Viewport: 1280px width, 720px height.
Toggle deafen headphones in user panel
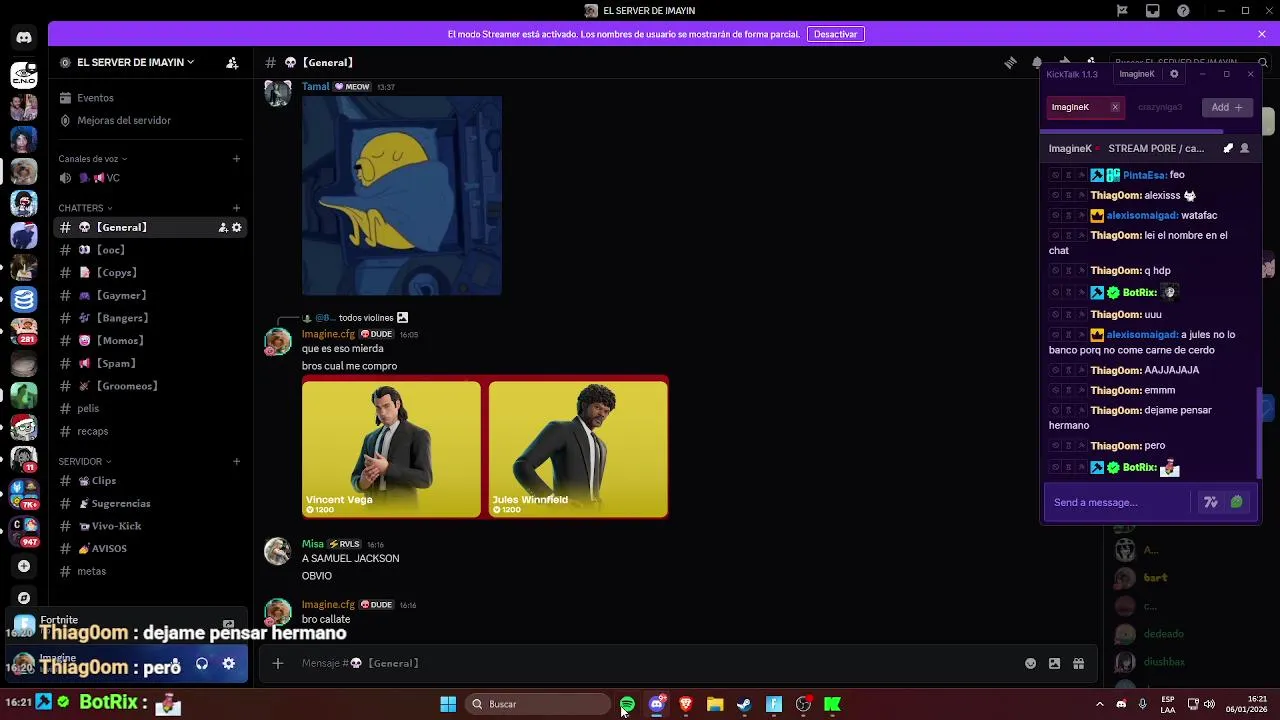pos(202,663)
